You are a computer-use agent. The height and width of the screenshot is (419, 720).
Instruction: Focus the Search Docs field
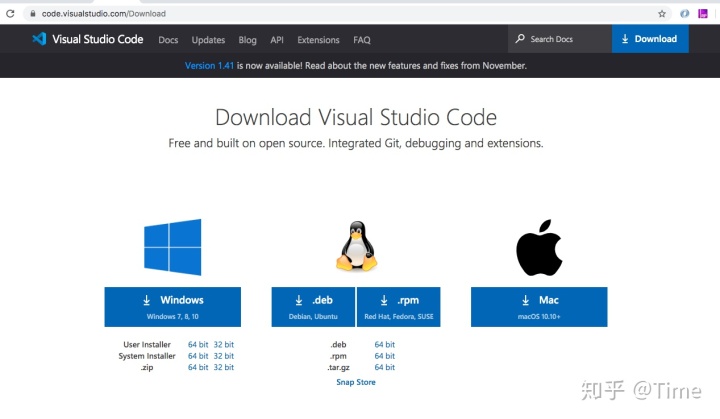[x=560, y=39]
